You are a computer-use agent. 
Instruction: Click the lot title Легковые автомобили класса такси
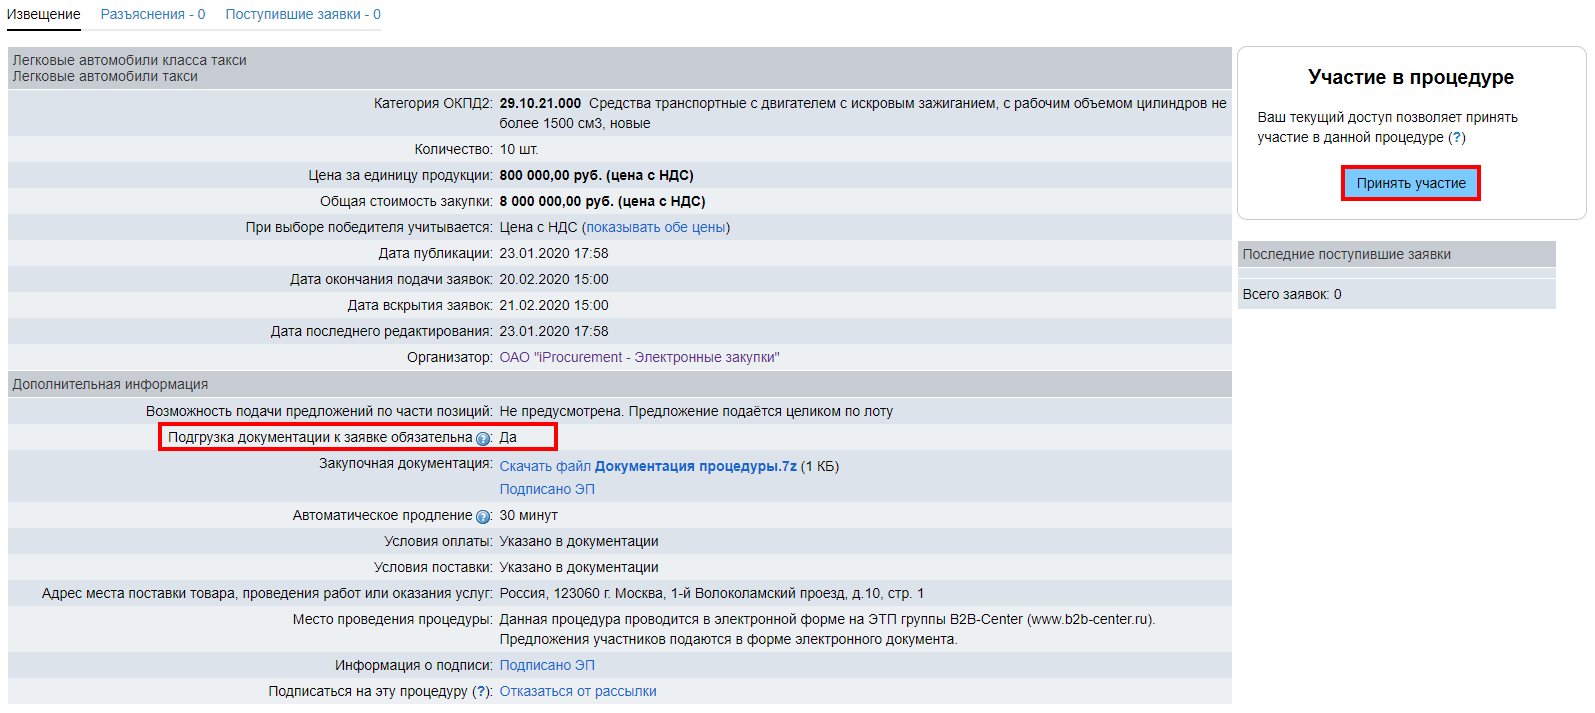pos(130,61)
